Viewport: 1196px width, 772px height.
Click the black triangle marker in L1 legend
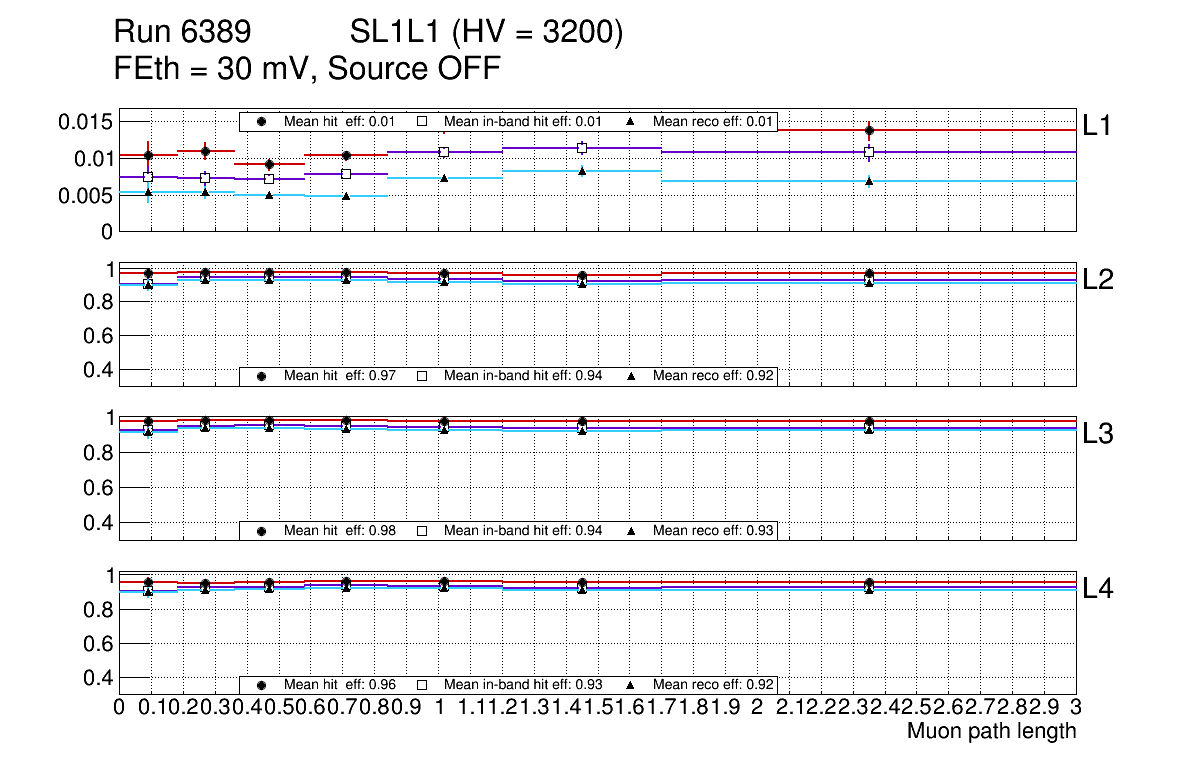[x=631, y=121]
